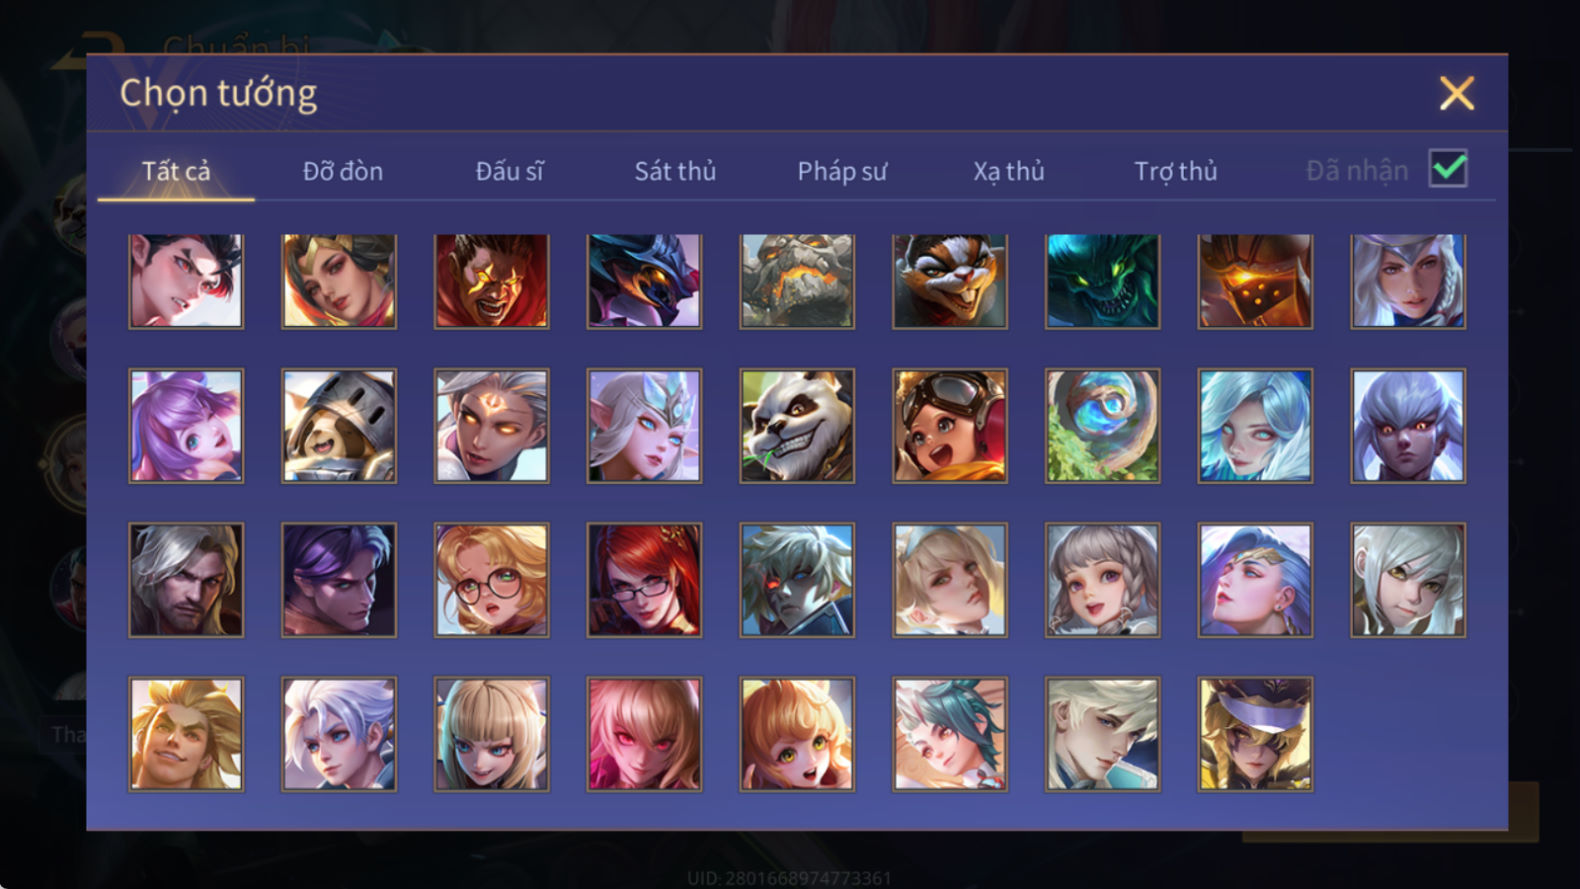Select the panda hero portrait
This screenshot has height=889, width=1580.
pyautogui.click(x=797, y=426)
